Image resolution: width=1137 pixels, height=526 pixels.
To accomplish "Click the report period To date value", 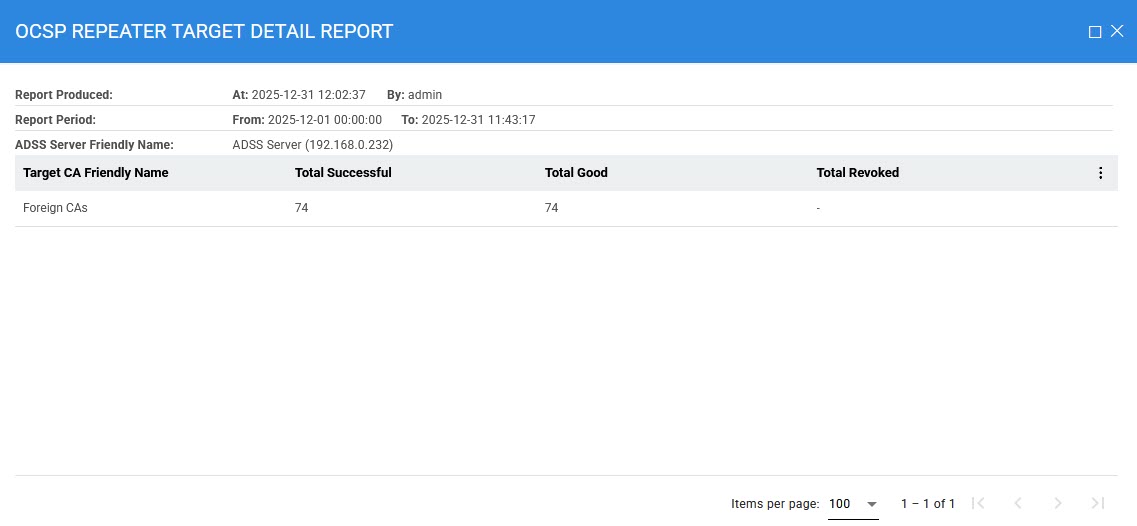I will (478, 120).
